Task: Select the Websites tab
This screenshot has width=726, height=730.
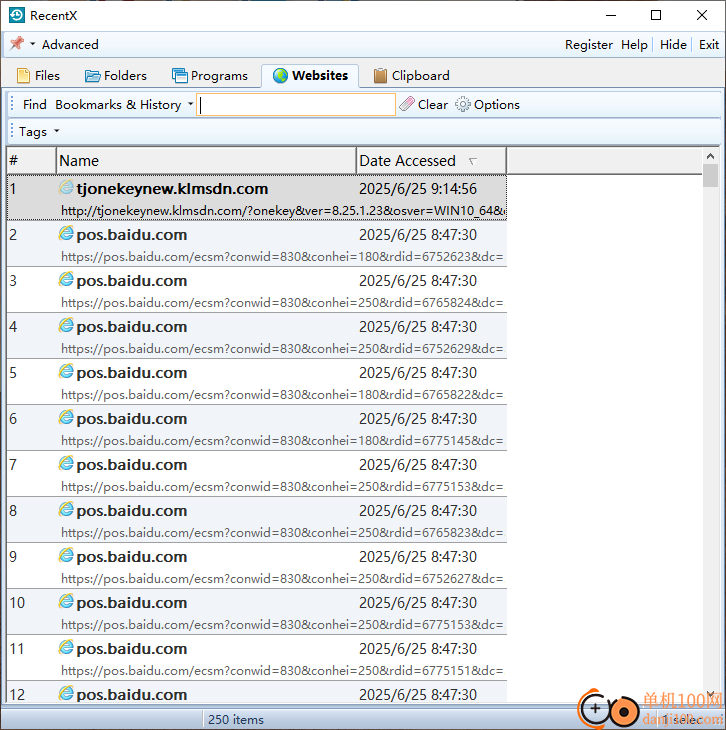Action: tap(310, 75)
